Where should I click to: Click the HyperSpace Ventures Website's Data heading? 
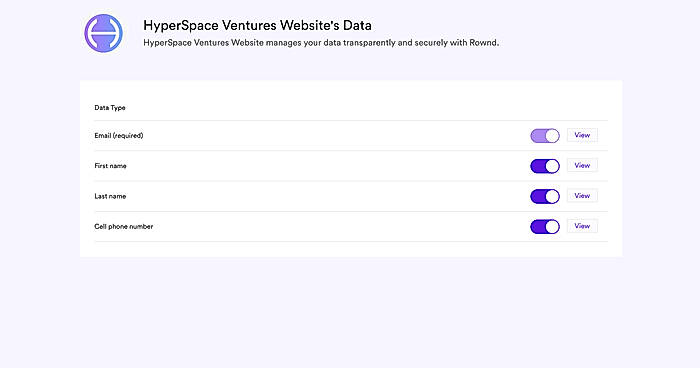[258, 25]
